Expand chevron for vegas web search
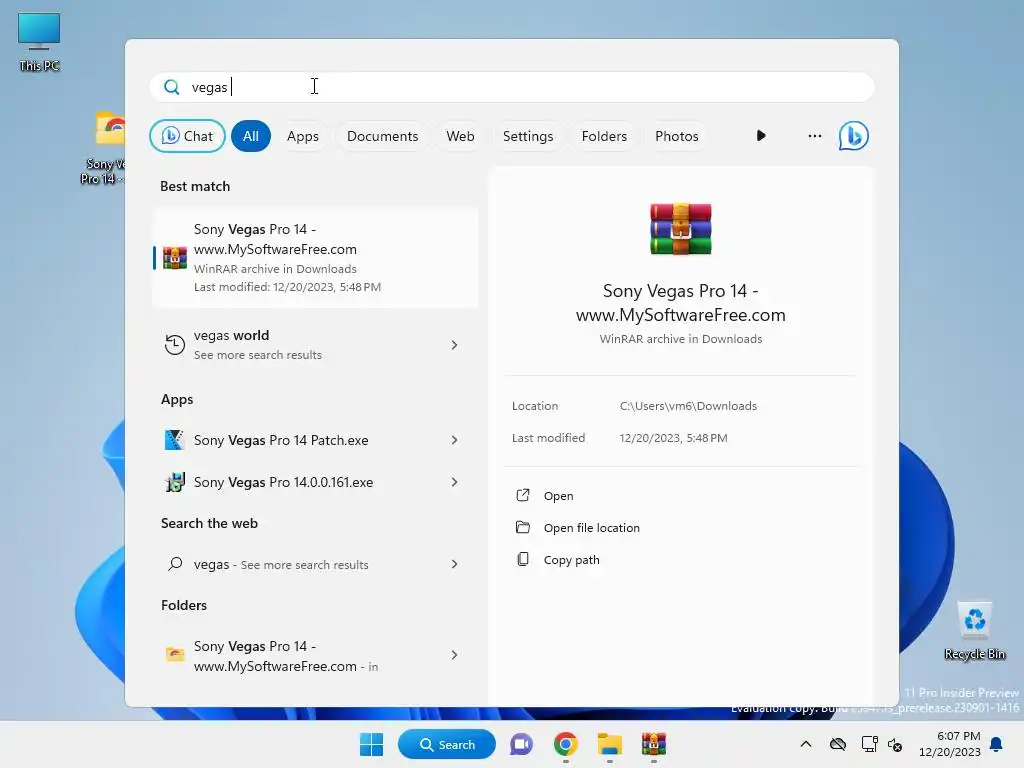The height and width of the screenshot is (768, 1024). pos(455,564)
